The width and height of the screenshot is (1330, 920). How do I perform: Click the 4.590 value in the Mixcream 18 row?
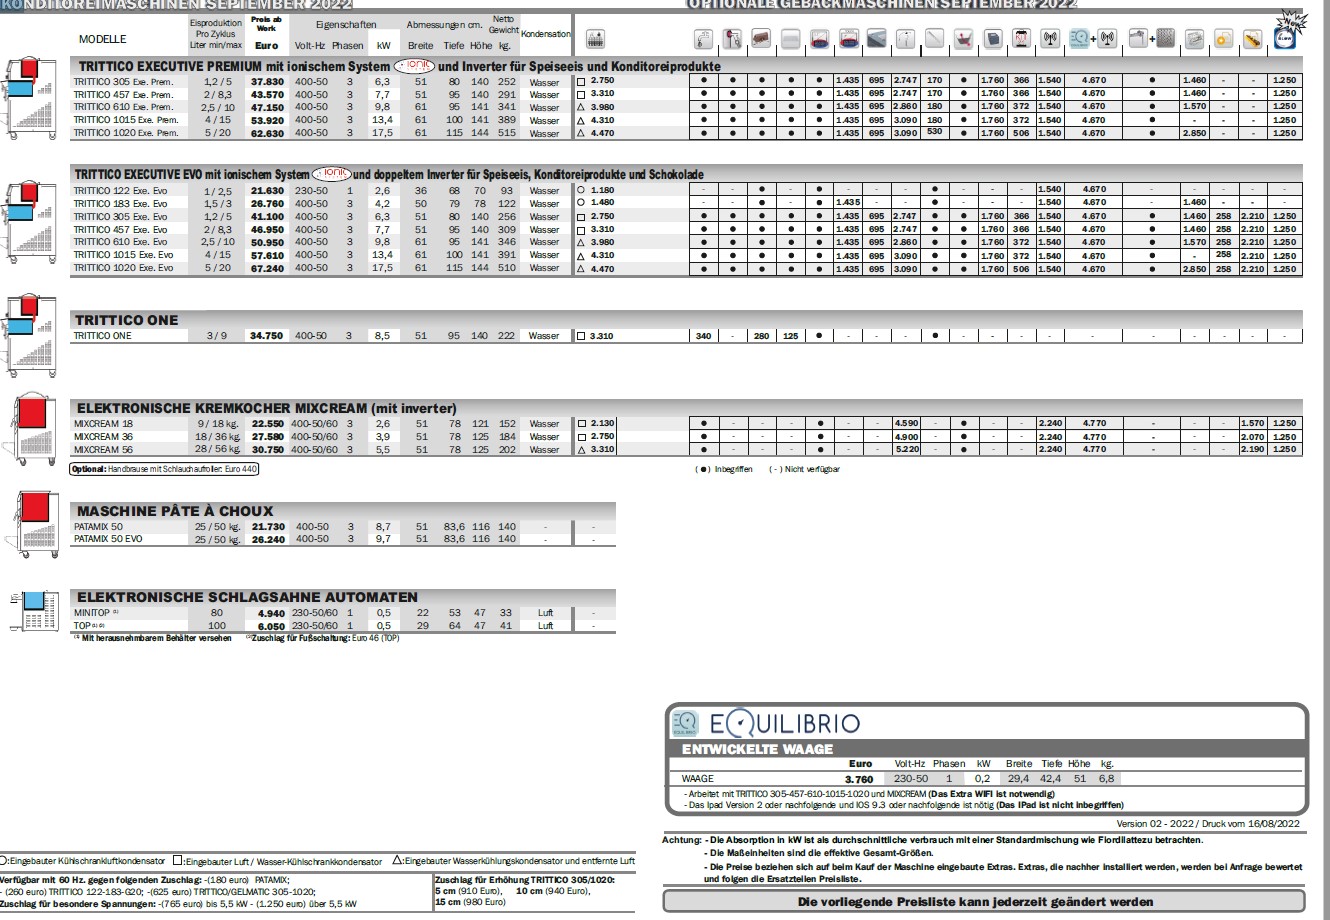[x=906, y=424]
